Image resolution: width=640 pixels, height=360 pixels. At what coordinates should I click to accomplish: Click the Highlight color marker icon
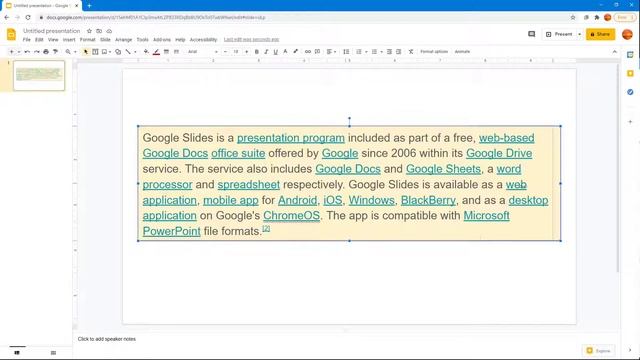pyautogui.click(x=296, y=52)
